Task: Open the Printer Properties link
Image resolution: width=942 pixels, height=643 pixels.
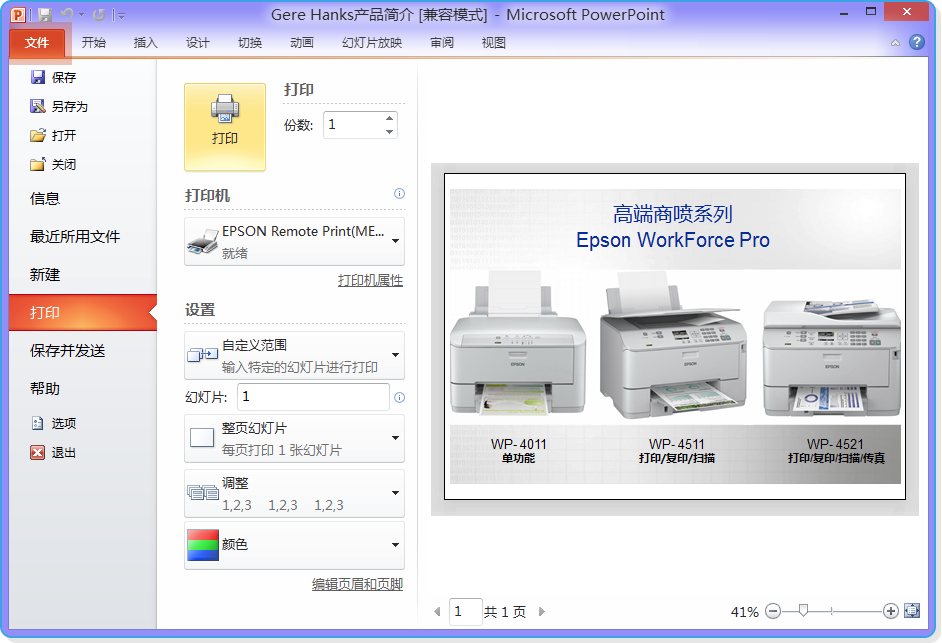Action: (370, 281)
